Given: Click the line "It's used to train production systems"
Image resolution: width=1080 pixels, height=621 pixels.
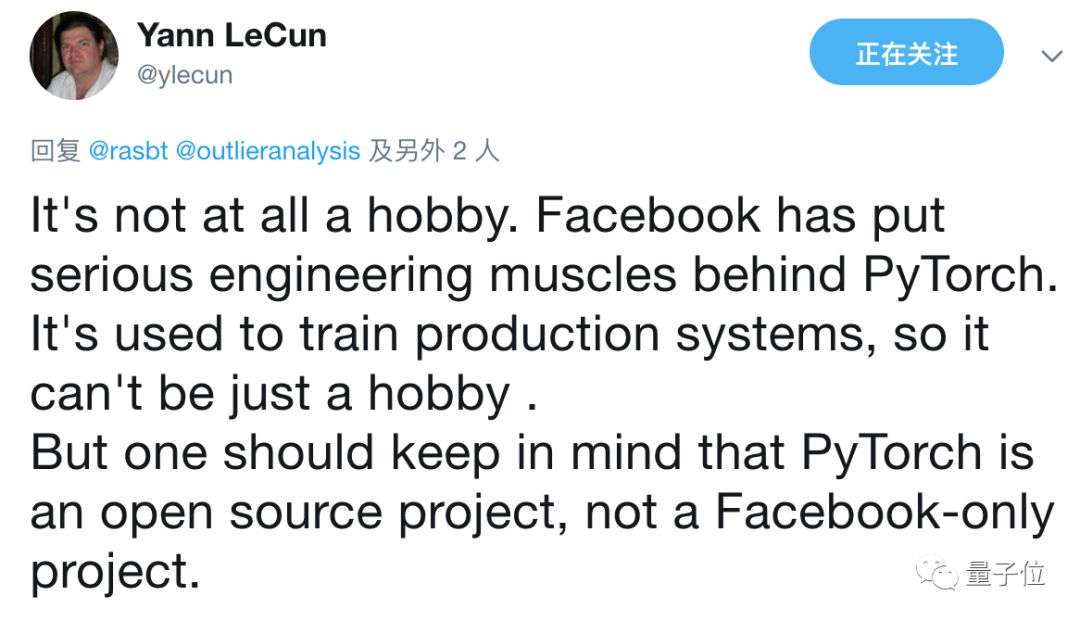Looking at the screenshot, I should 510,334.
